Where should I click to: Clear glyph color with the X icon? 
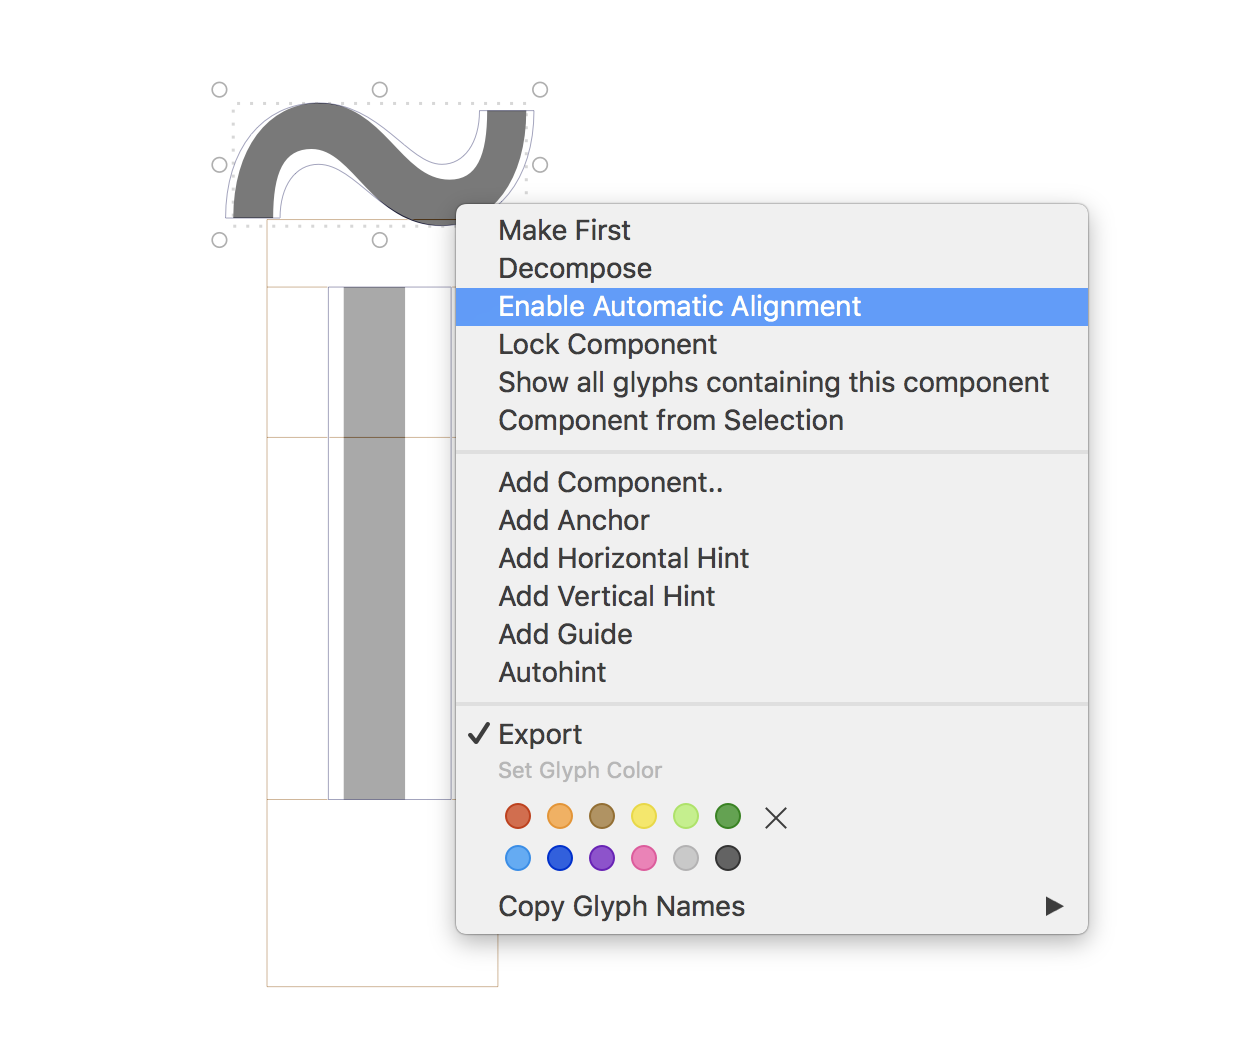[775, 818]
